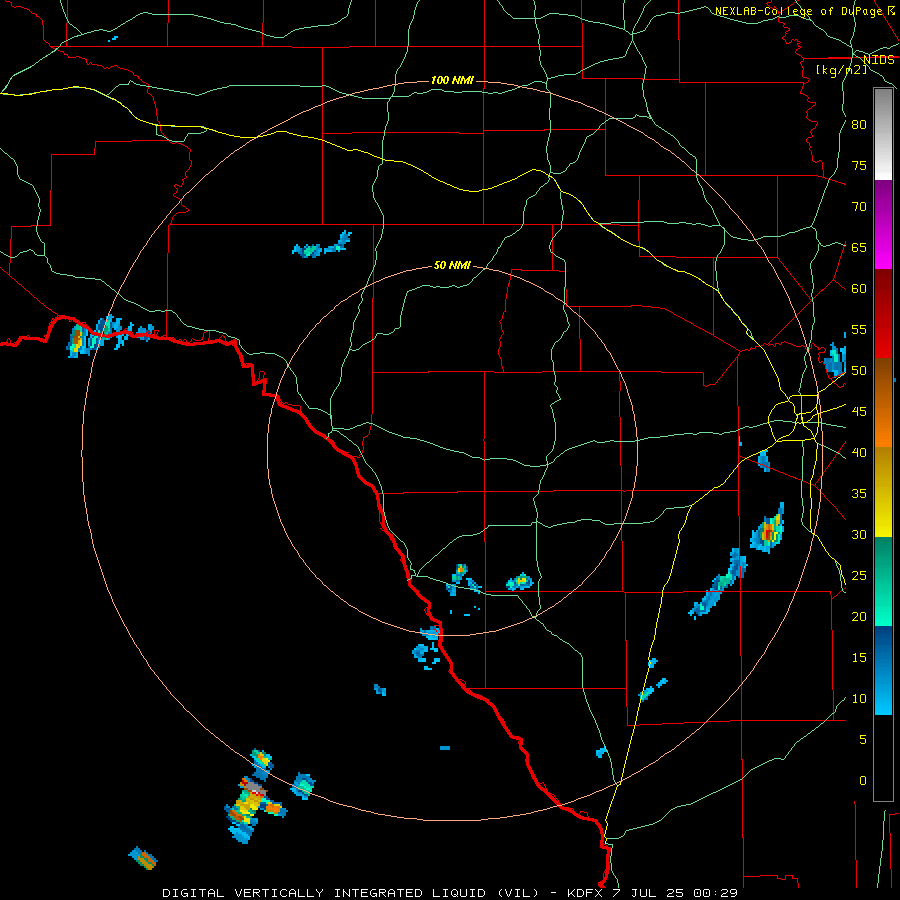Click the 15 value on the VIL scale

point(859,658)
